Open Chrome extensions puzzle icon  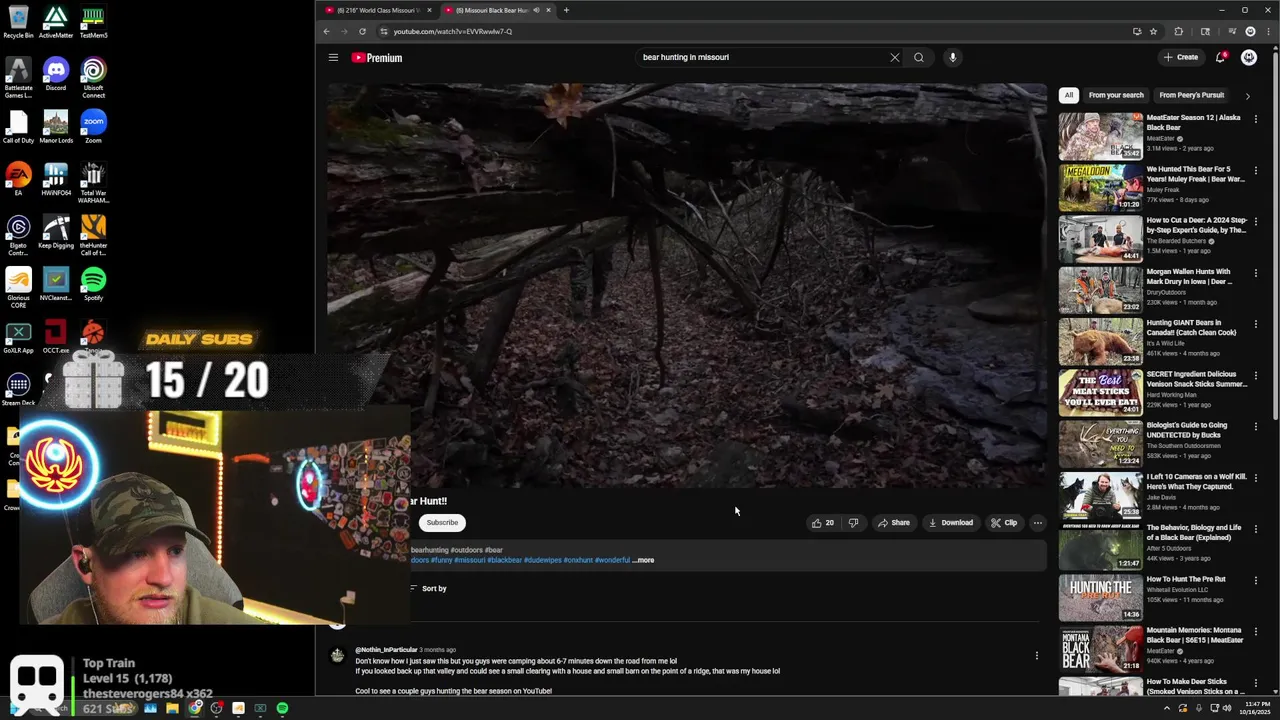click(x=1178, y=31)
